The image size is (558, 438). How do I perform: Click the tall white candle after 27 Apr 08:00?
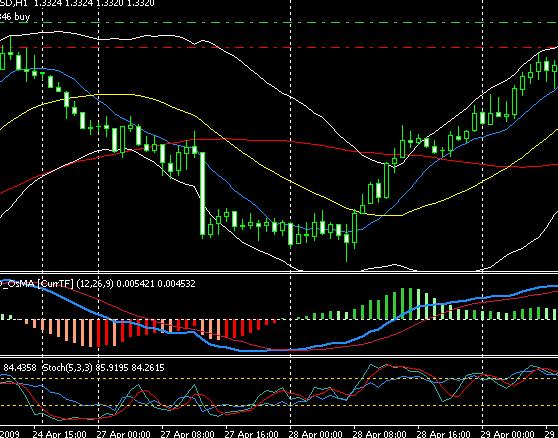coord(202,194)
